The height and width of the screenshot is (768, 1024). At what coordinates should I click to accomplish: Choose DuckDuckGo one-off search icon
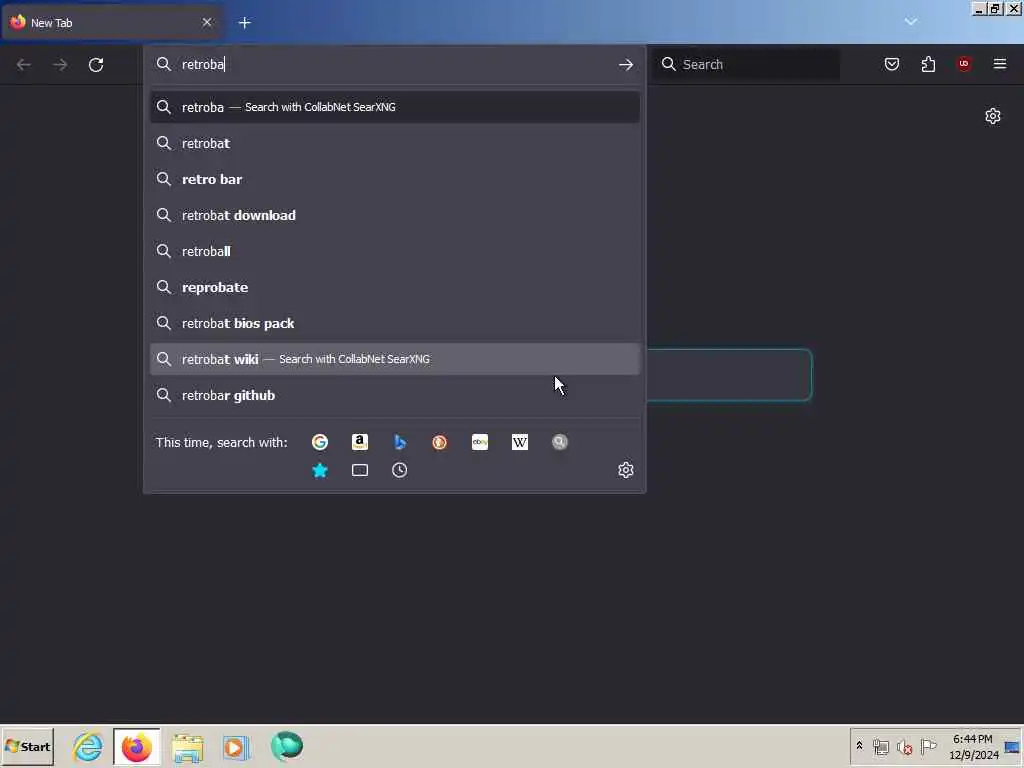click(x=440, y=442)
